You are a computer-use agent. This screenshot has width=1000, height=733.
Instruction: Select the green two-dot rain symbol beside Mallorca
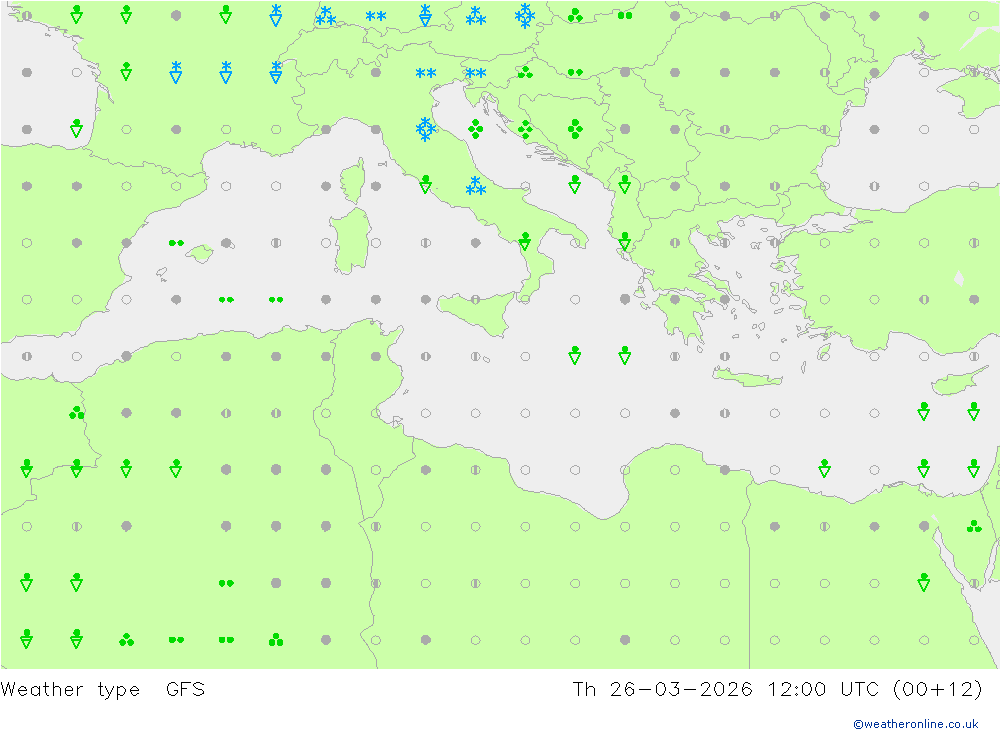coord(176,243)
